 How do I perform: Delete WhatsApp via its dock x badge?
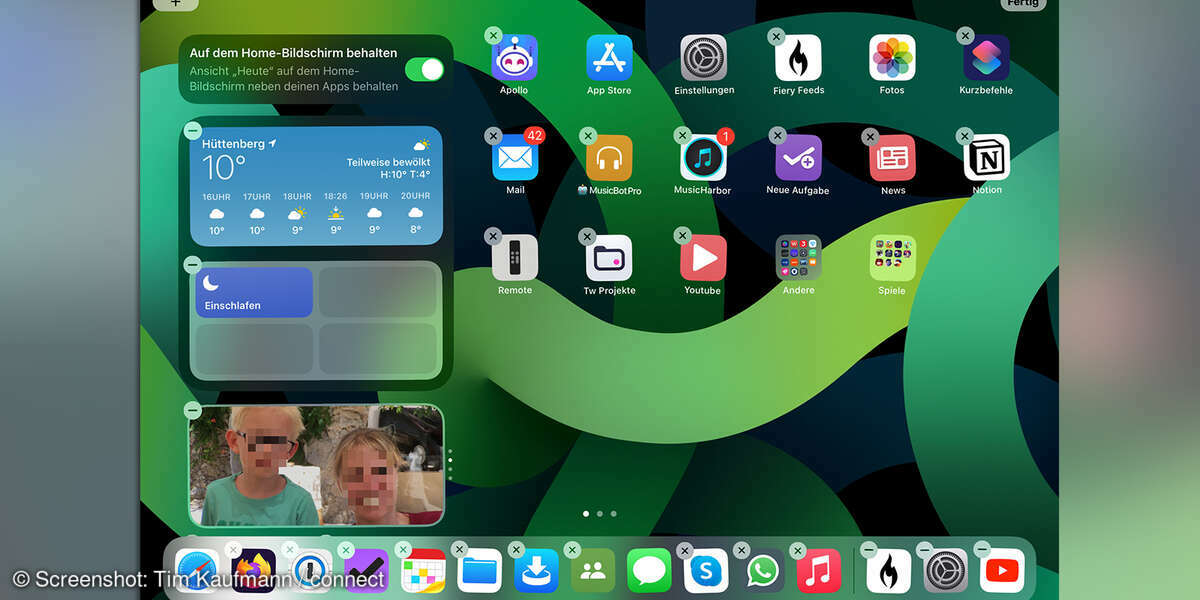[x=741, y=550]
